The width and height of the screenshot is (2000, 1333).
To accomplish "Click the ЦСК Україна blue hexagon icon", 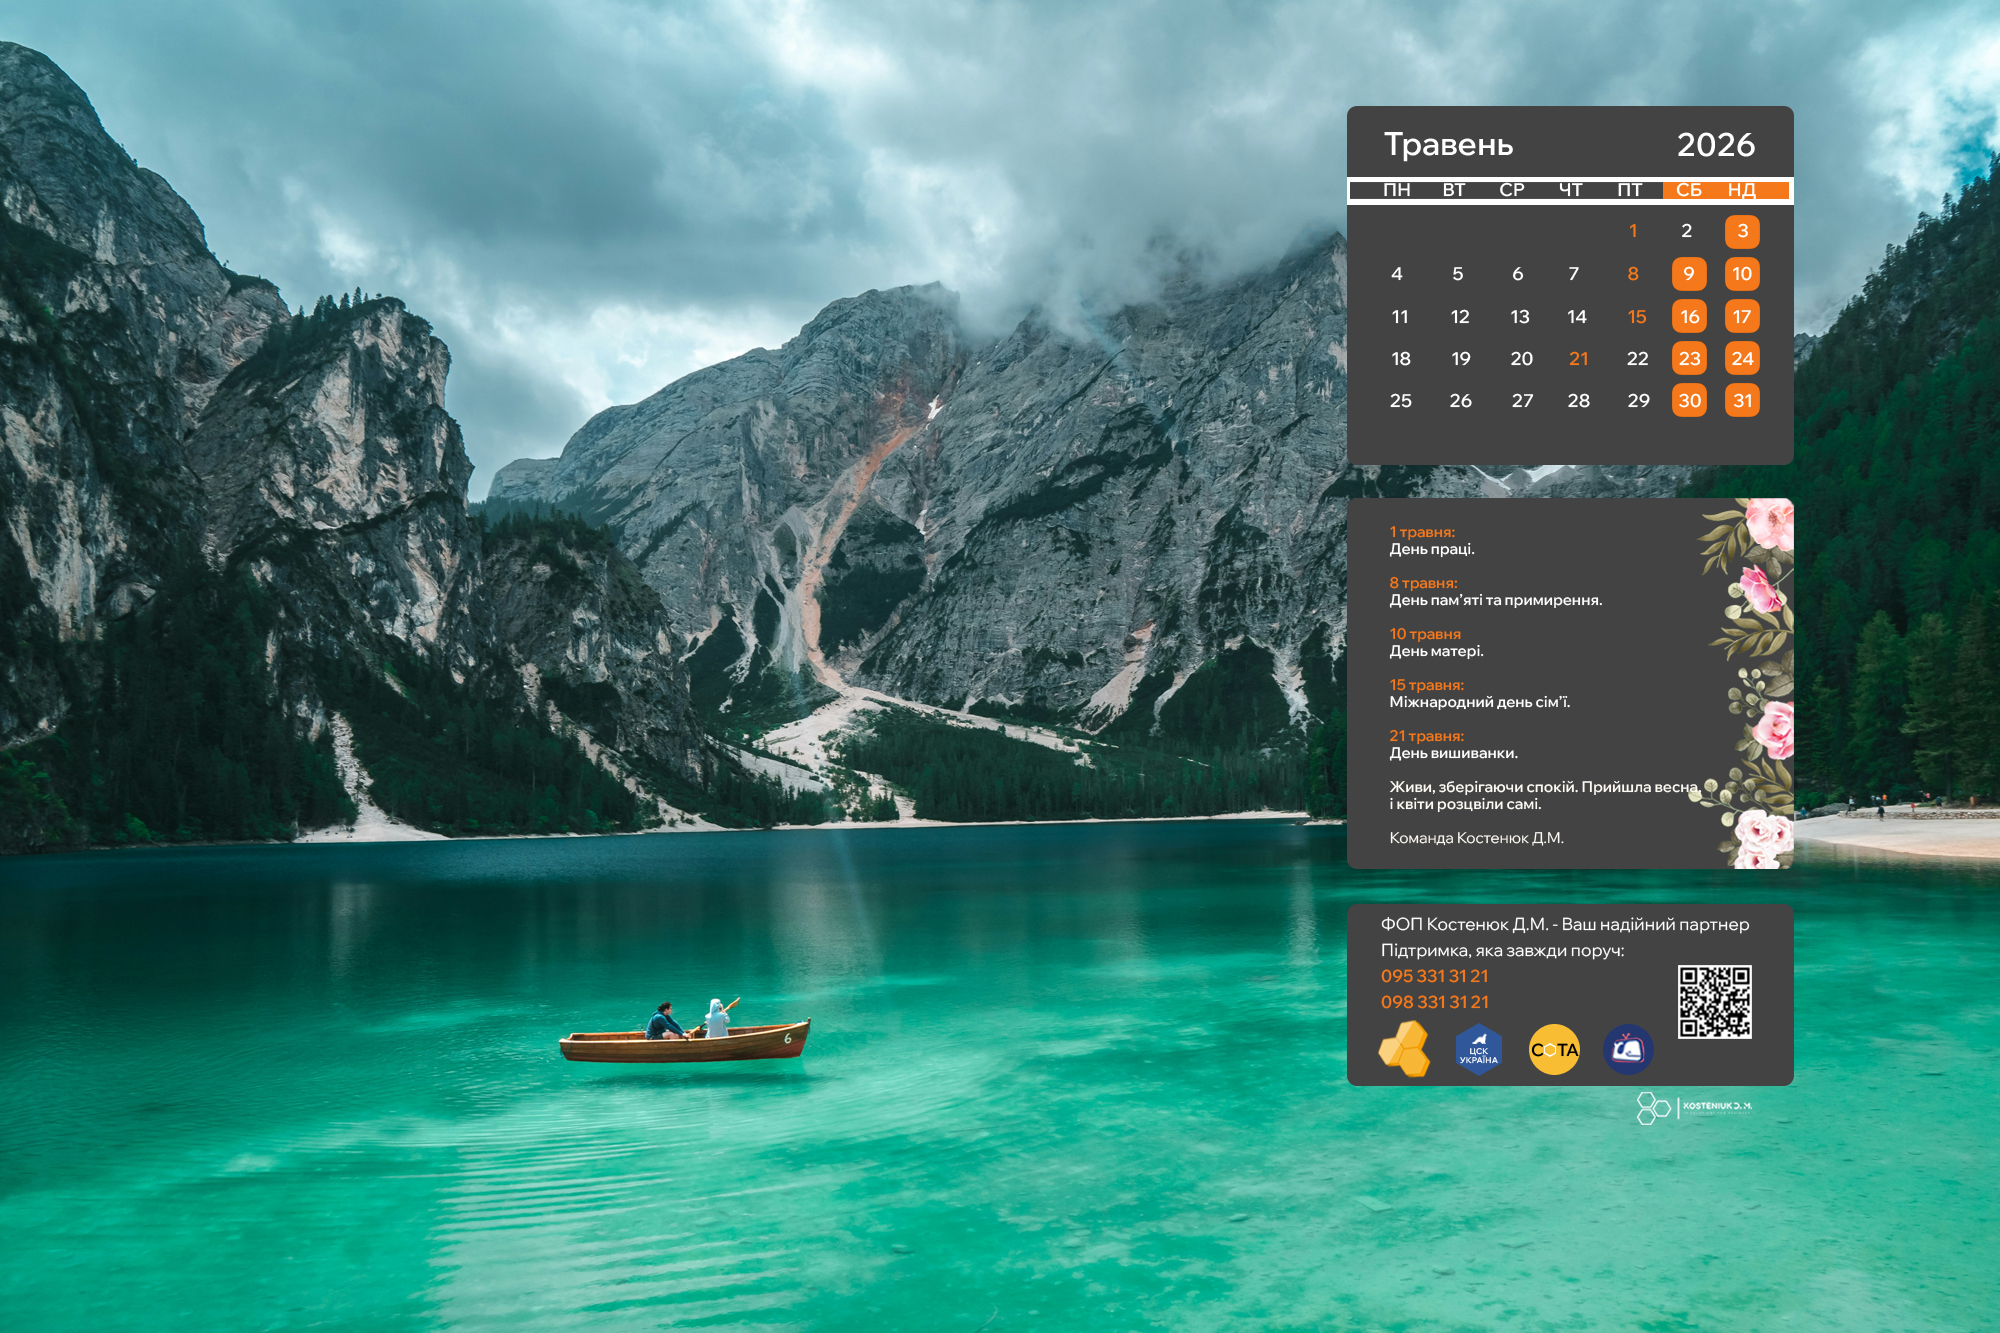I will coord(1478,1050).
